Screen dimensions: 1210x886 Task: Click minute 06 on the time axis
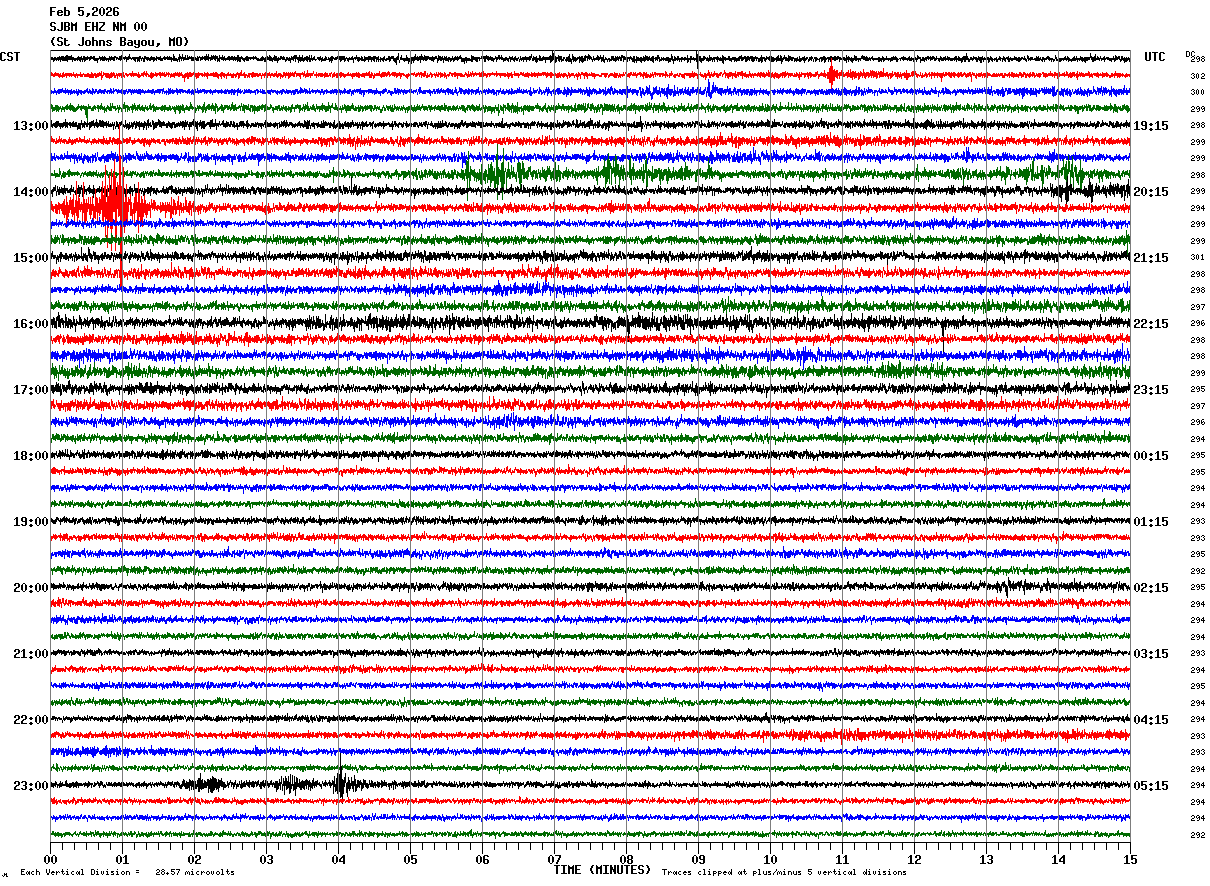(x=482, y=859)
